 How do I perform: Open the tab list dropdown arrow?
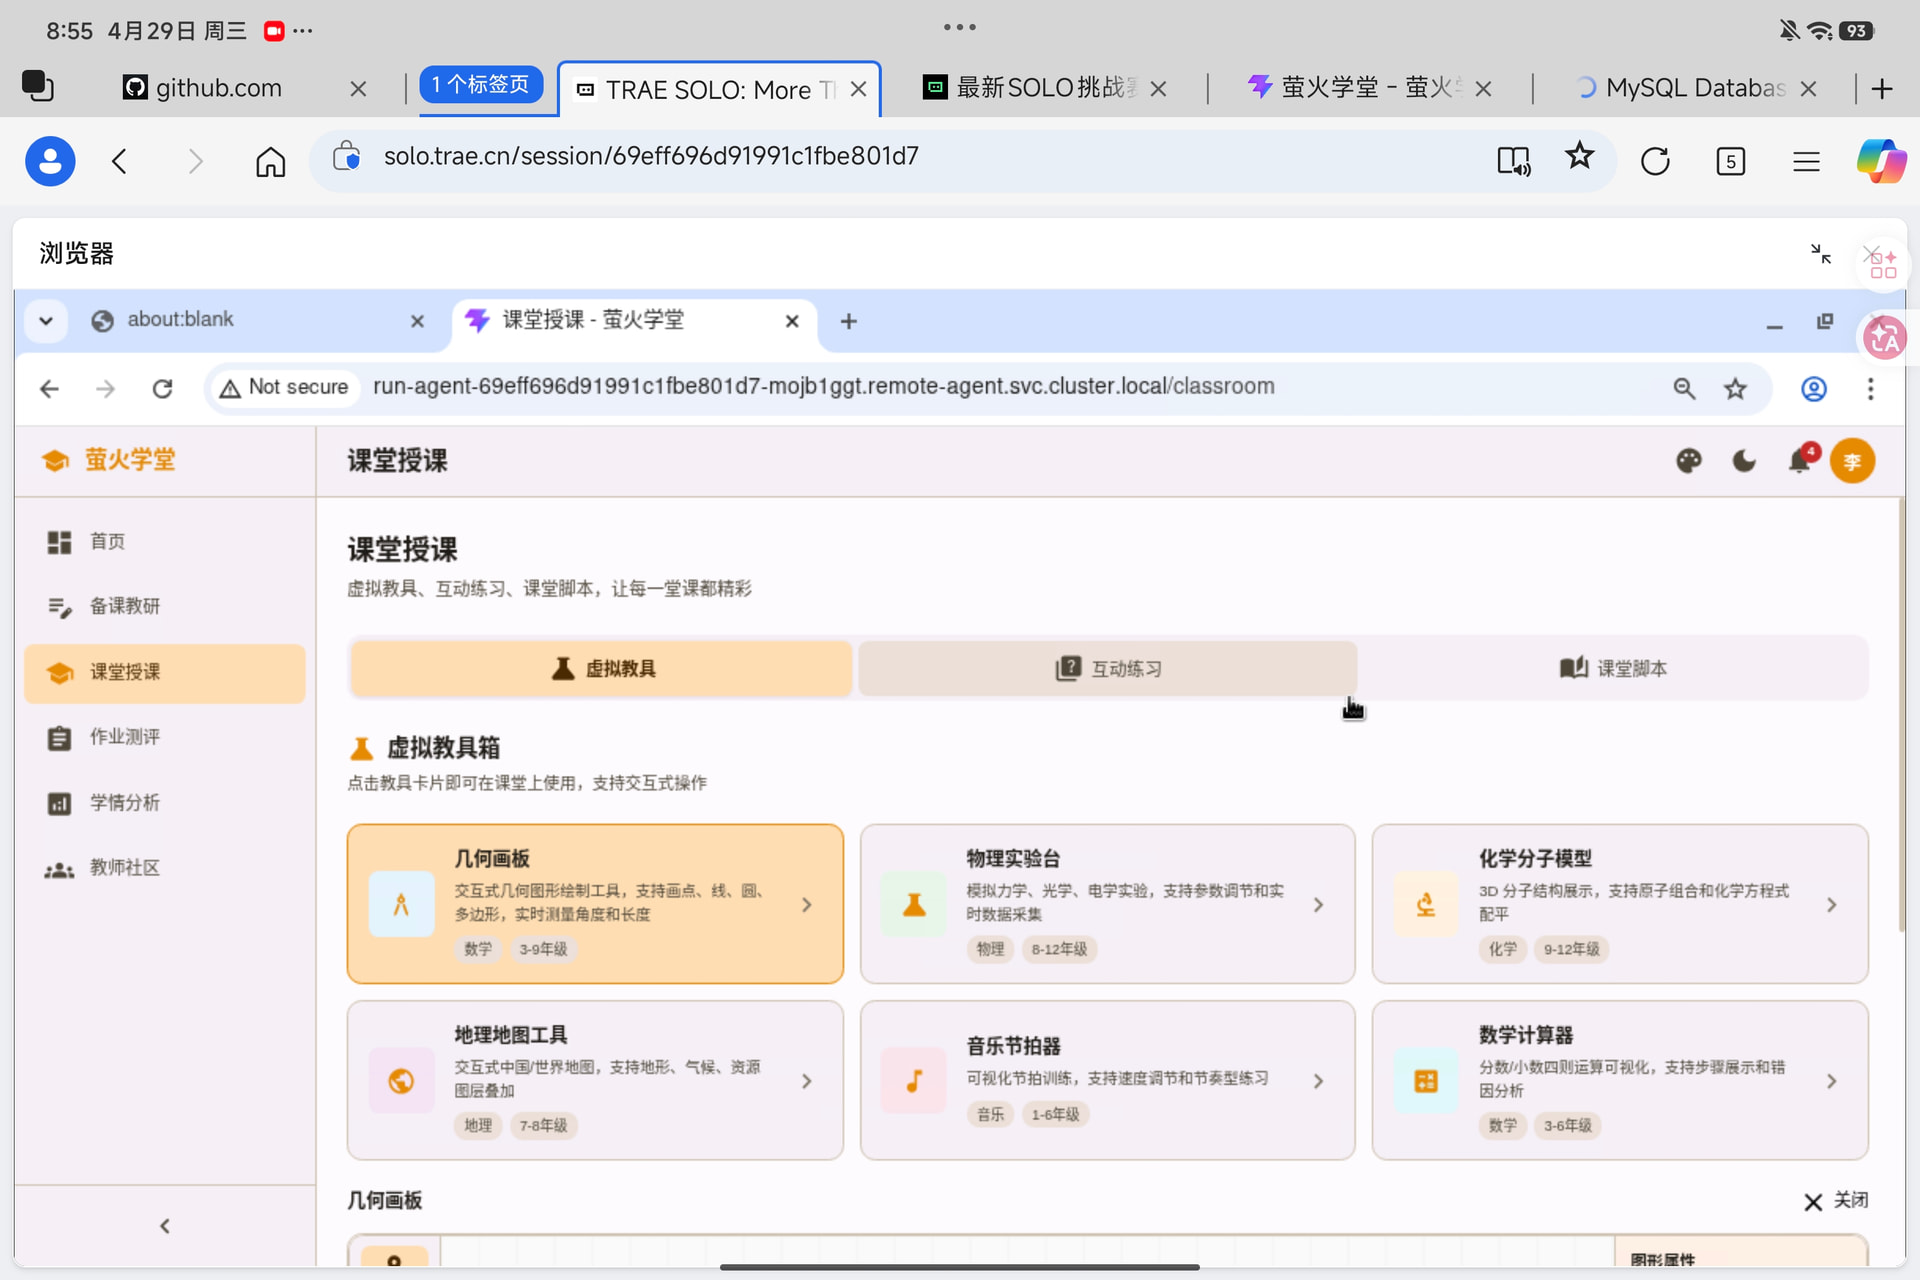point(46,321)
